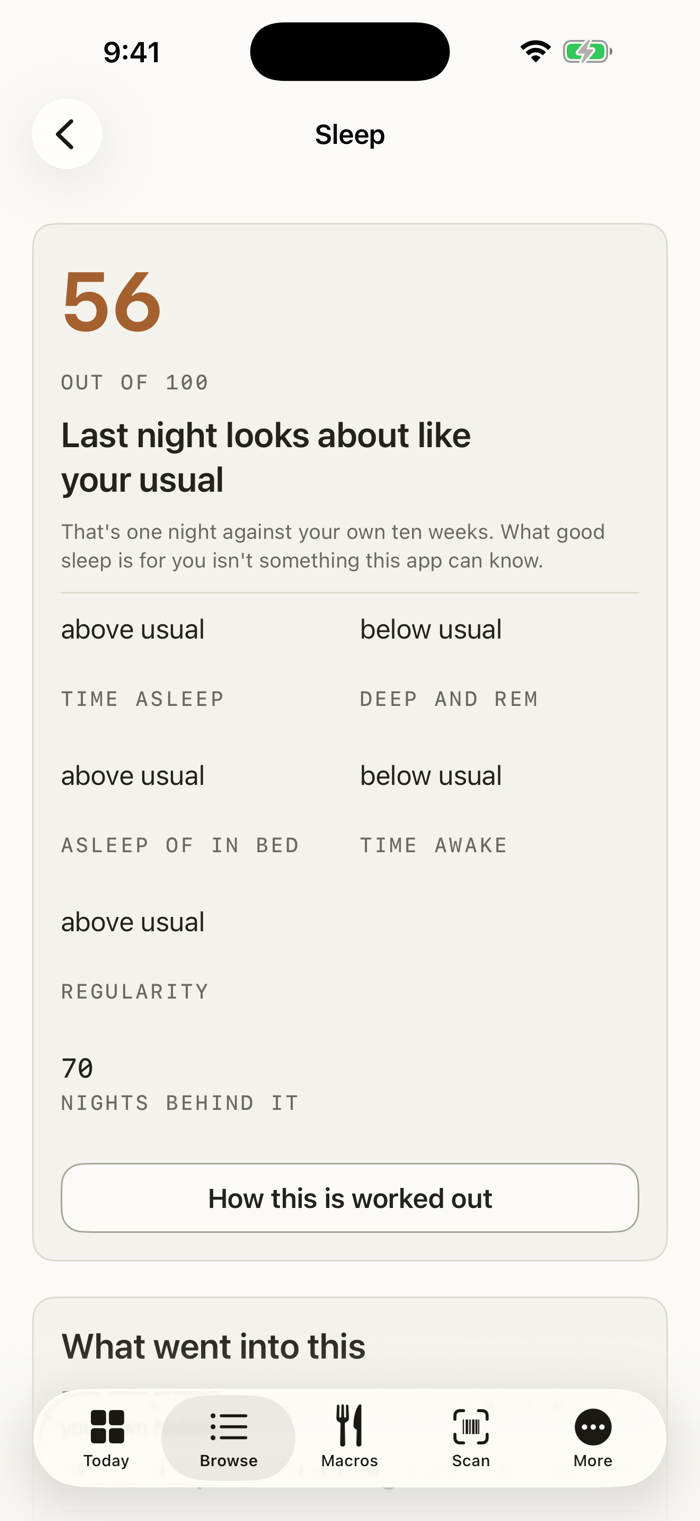700x1521 pixels.
Task: Select the Browse list icon
Action: (229, 1427)
